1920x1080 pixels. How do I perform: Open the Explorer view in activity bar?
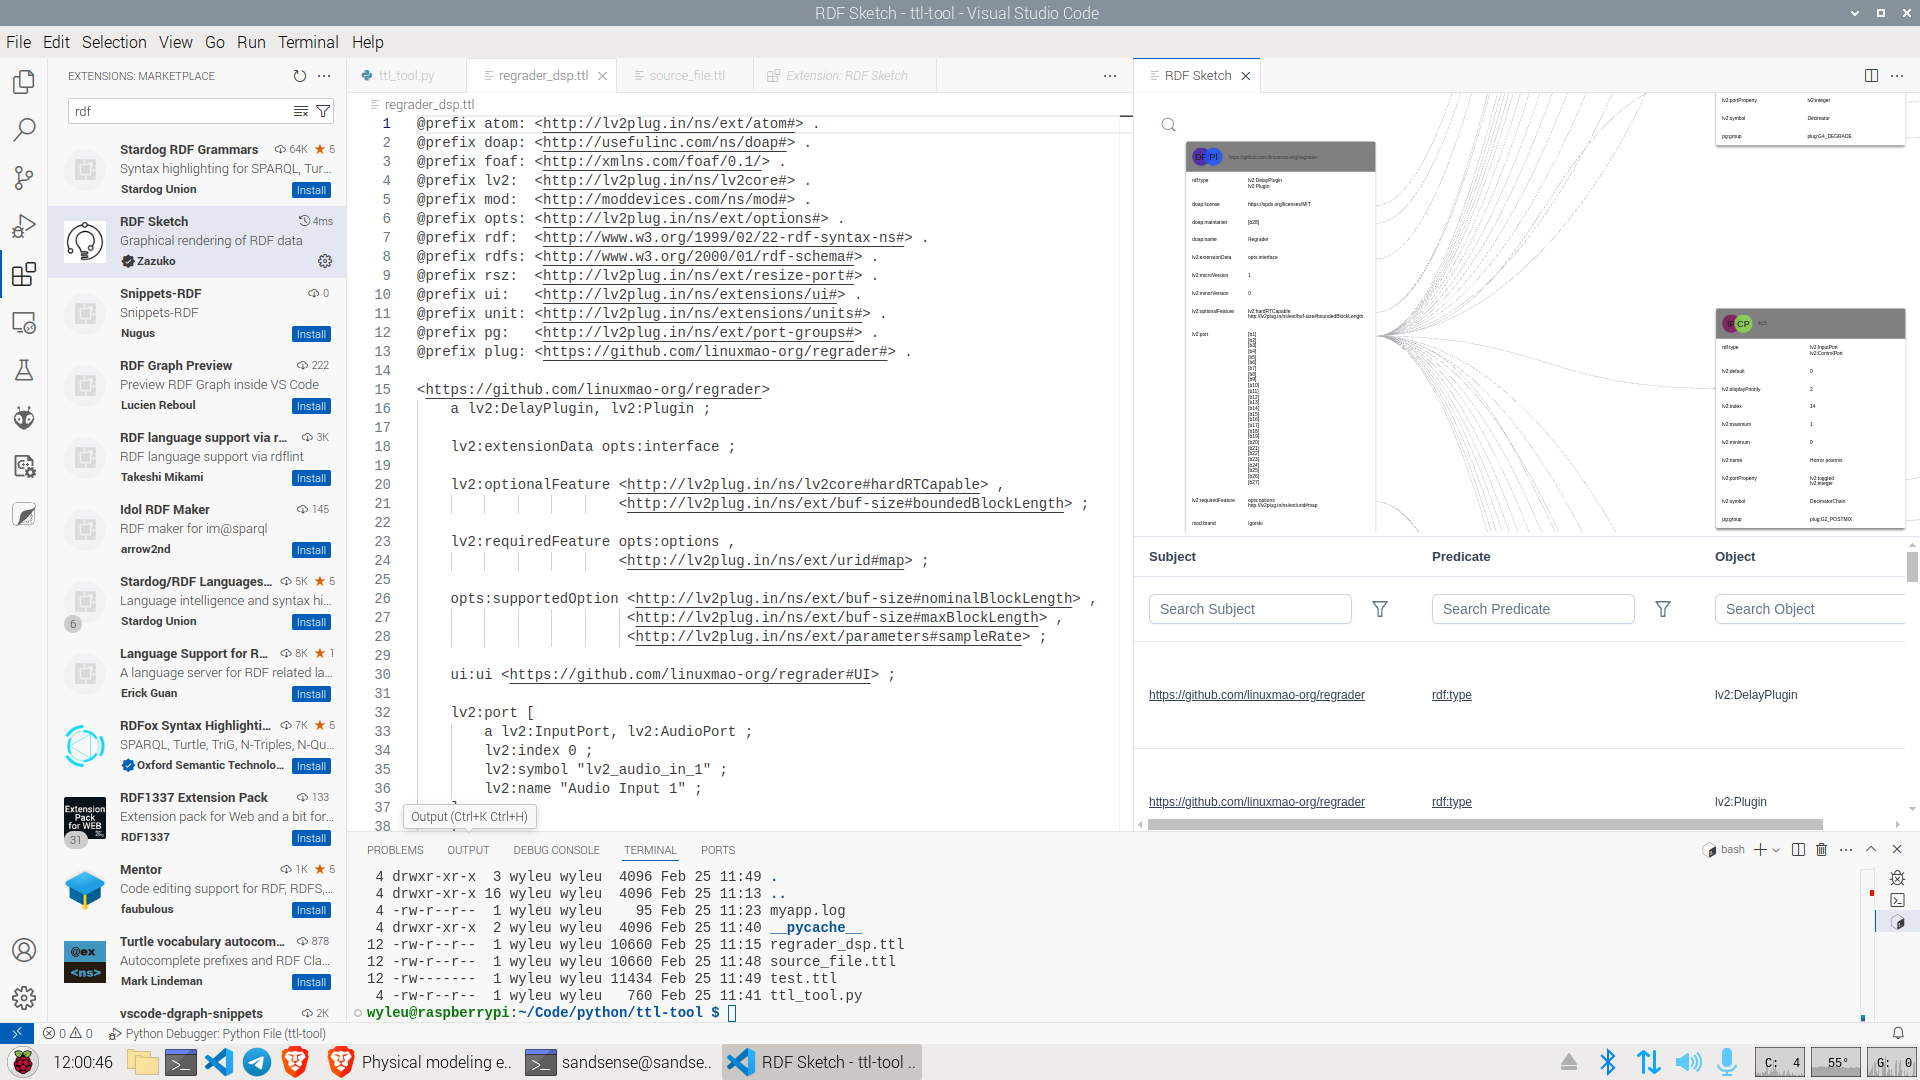tap(24, 82)
